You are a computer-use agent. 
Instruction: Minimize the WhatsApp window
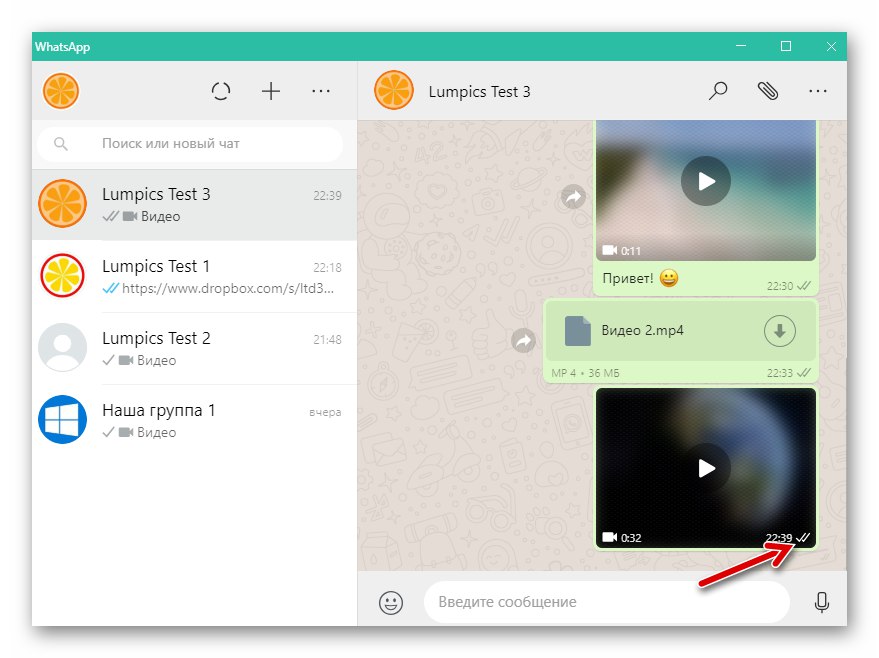741,46
